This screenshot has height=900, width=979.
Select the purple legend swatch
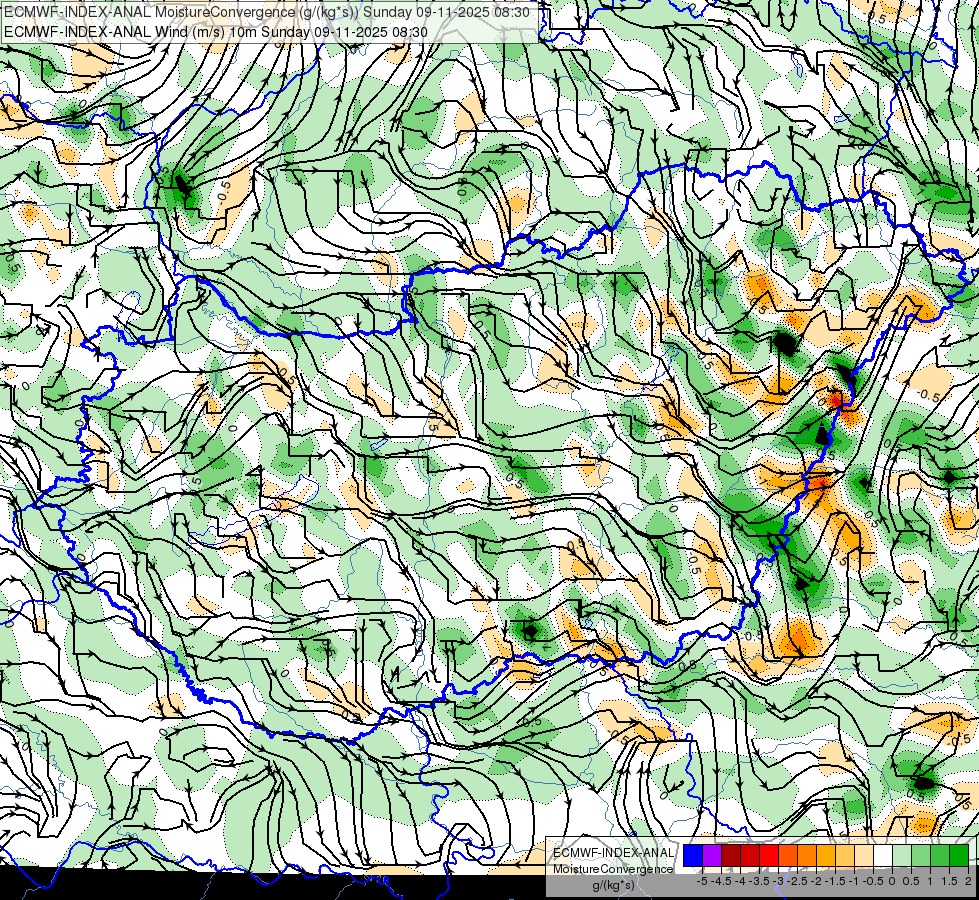coord(712,855)
